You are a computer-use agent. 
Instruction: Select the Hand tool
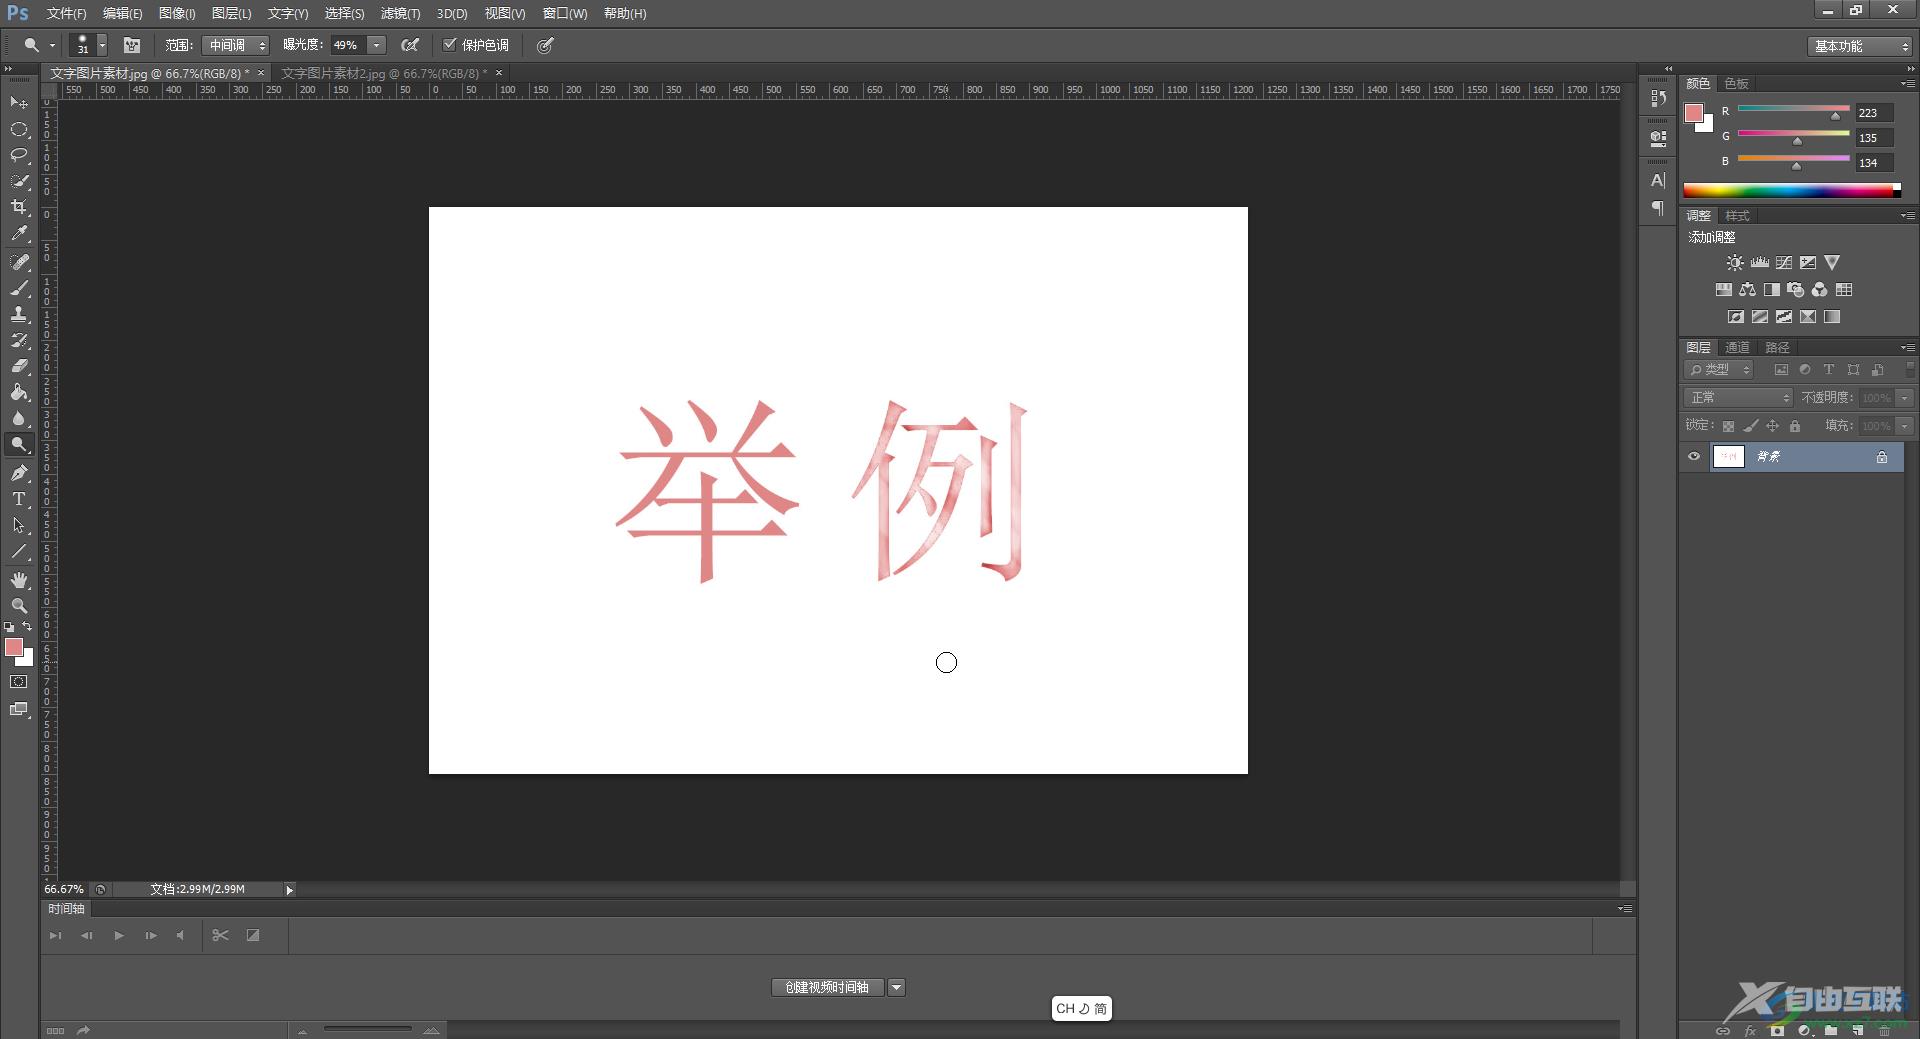[x=19, y=580]
